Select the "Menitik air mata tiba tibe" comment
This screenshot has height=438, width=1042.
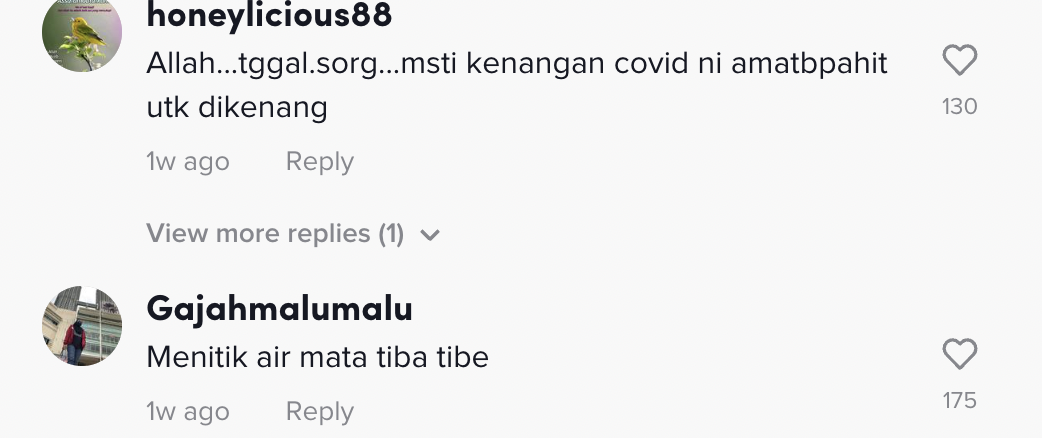tap(317, 357)
